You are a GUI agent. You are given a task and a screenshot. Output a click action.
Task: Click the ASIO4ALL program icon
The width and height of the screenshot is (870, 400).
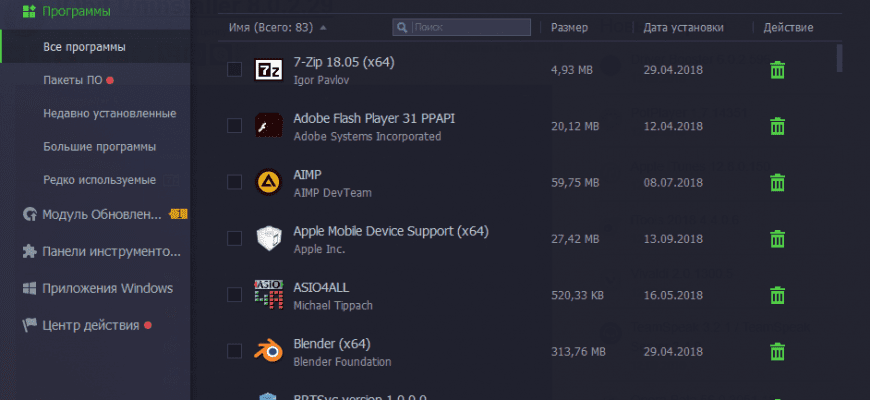click(269, 295)
